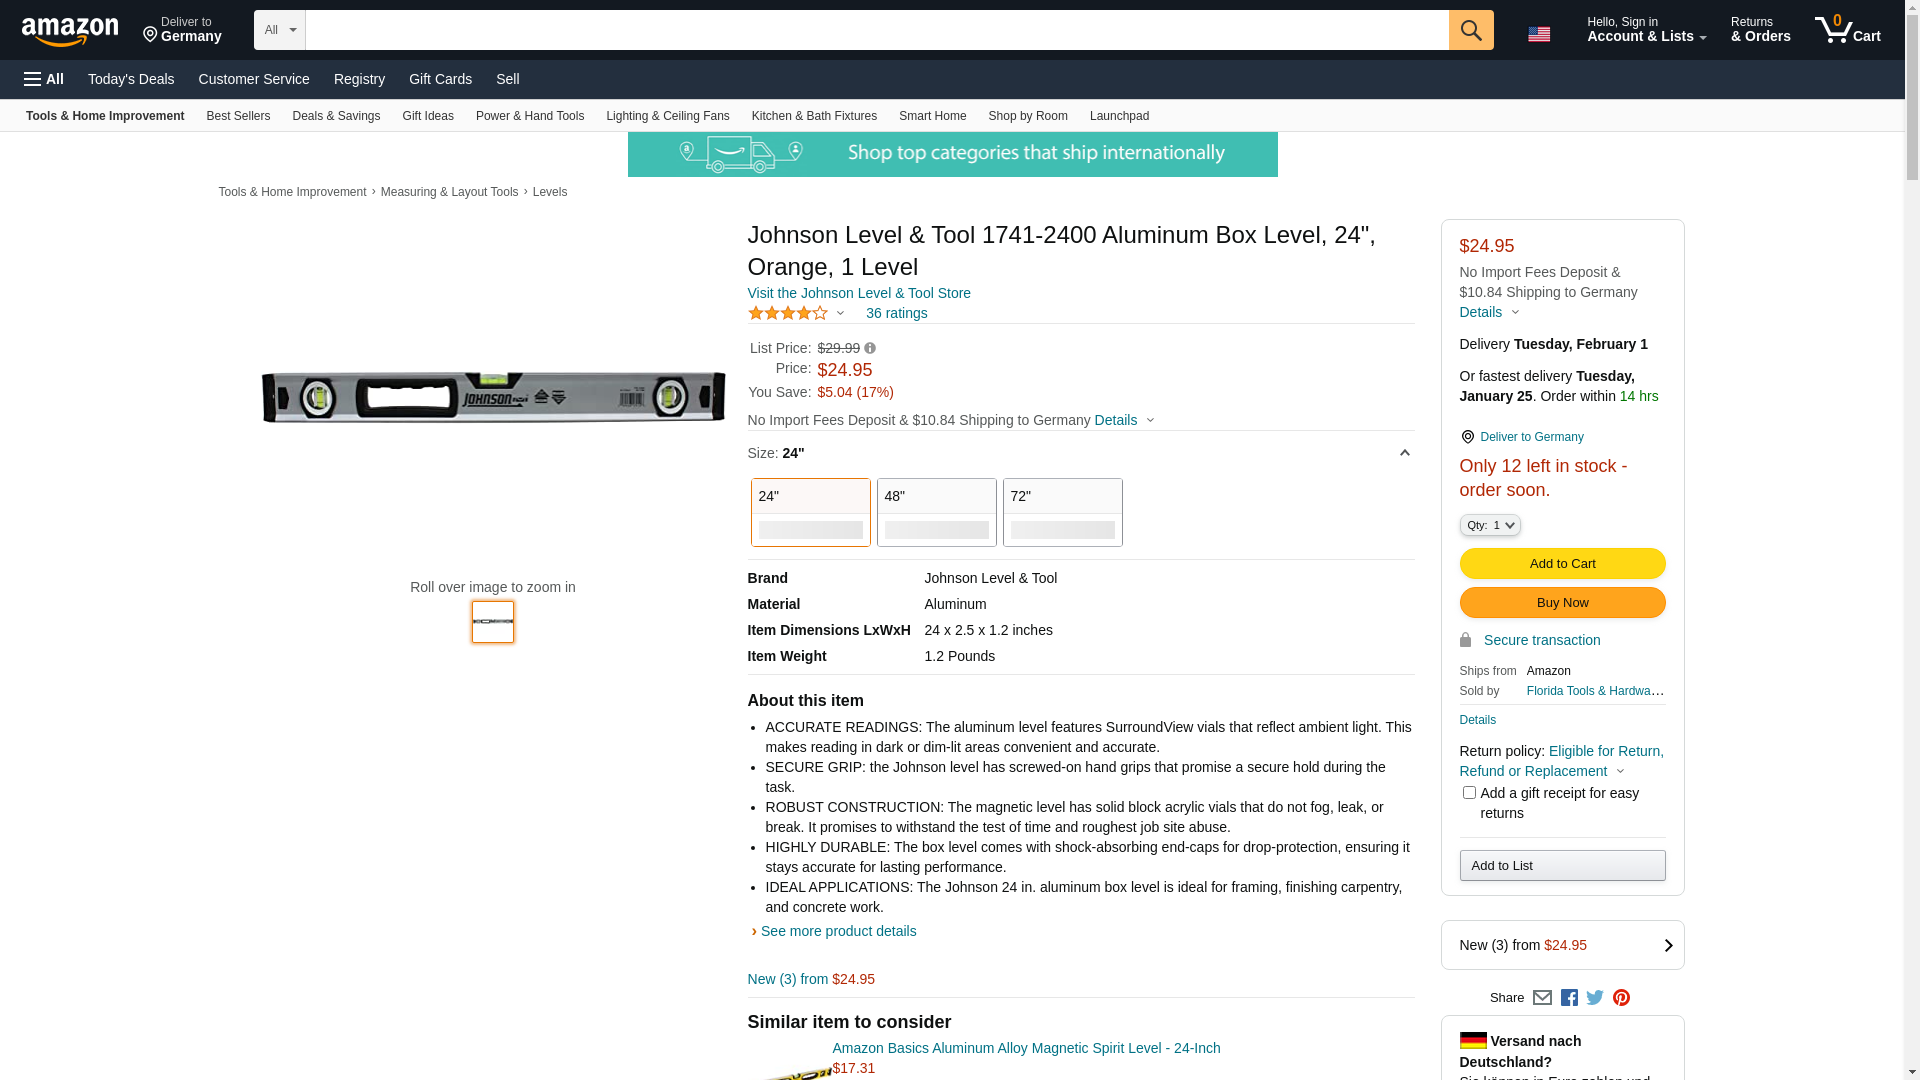Share the product on Facebook
Image resolution: width=1920 pixels, height=1080 pixels.
coord(1569,997)
